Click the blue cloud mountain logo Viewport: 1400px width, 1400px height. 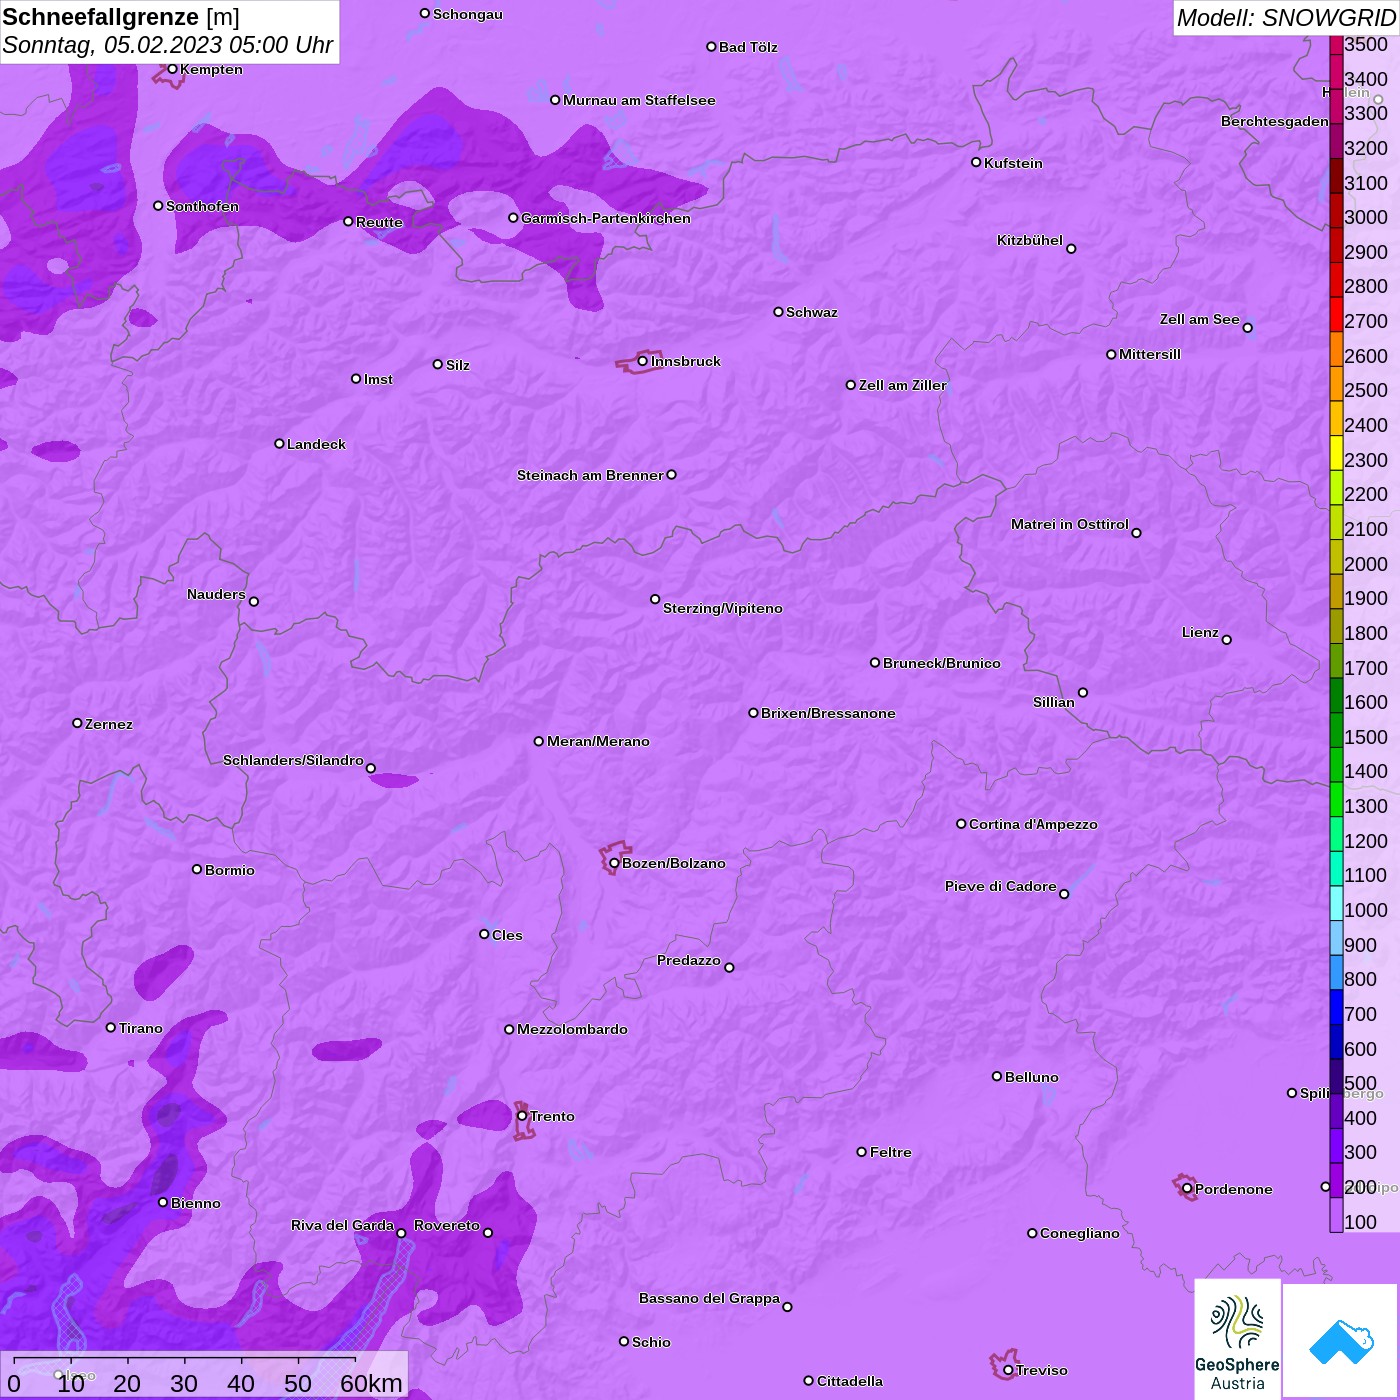(x=1341, y=1342)
